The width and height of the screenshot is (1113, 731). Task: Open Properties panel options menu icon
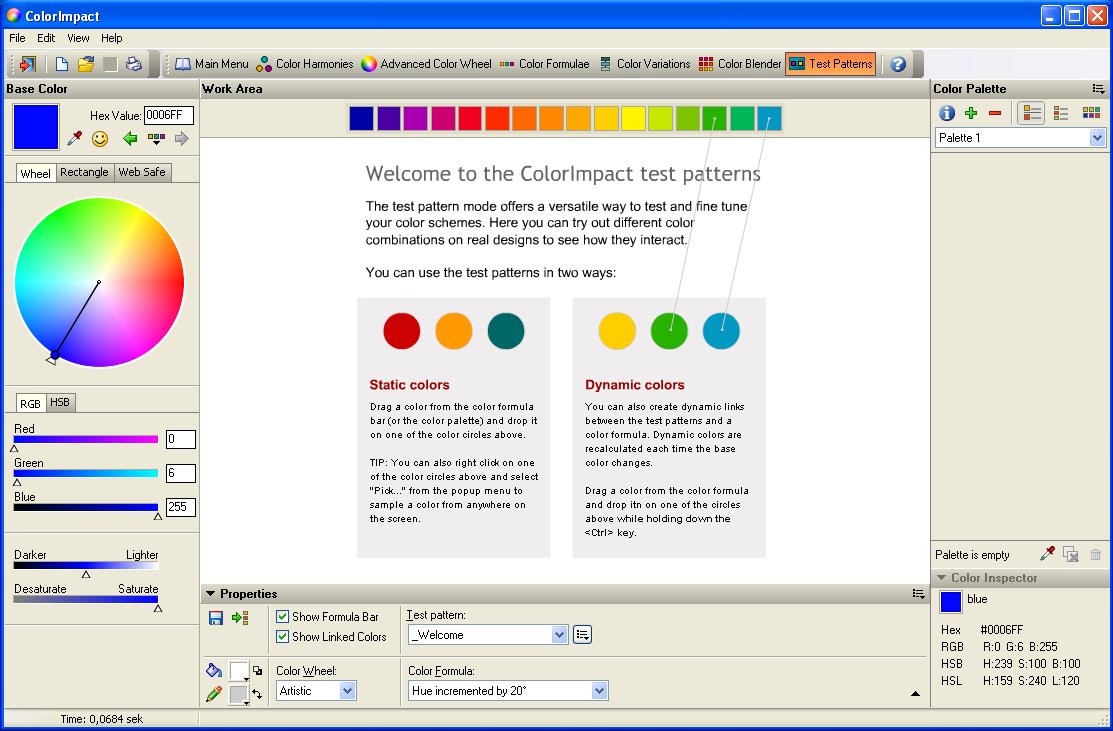coord(919,594)
